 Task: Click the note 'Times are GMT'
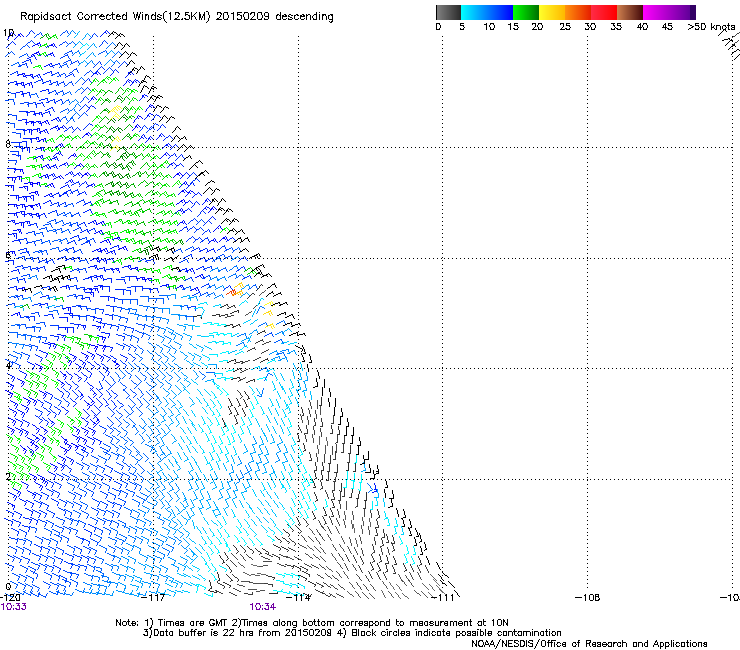(192, 623)
